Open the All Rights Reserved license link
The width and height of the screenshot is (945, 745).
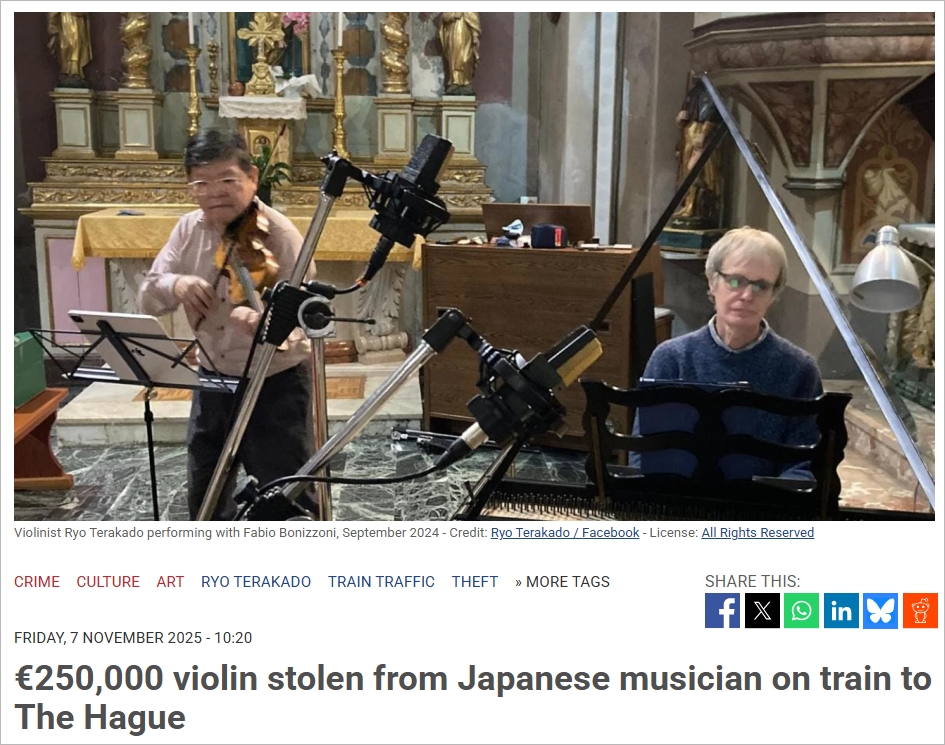point(758,533)
